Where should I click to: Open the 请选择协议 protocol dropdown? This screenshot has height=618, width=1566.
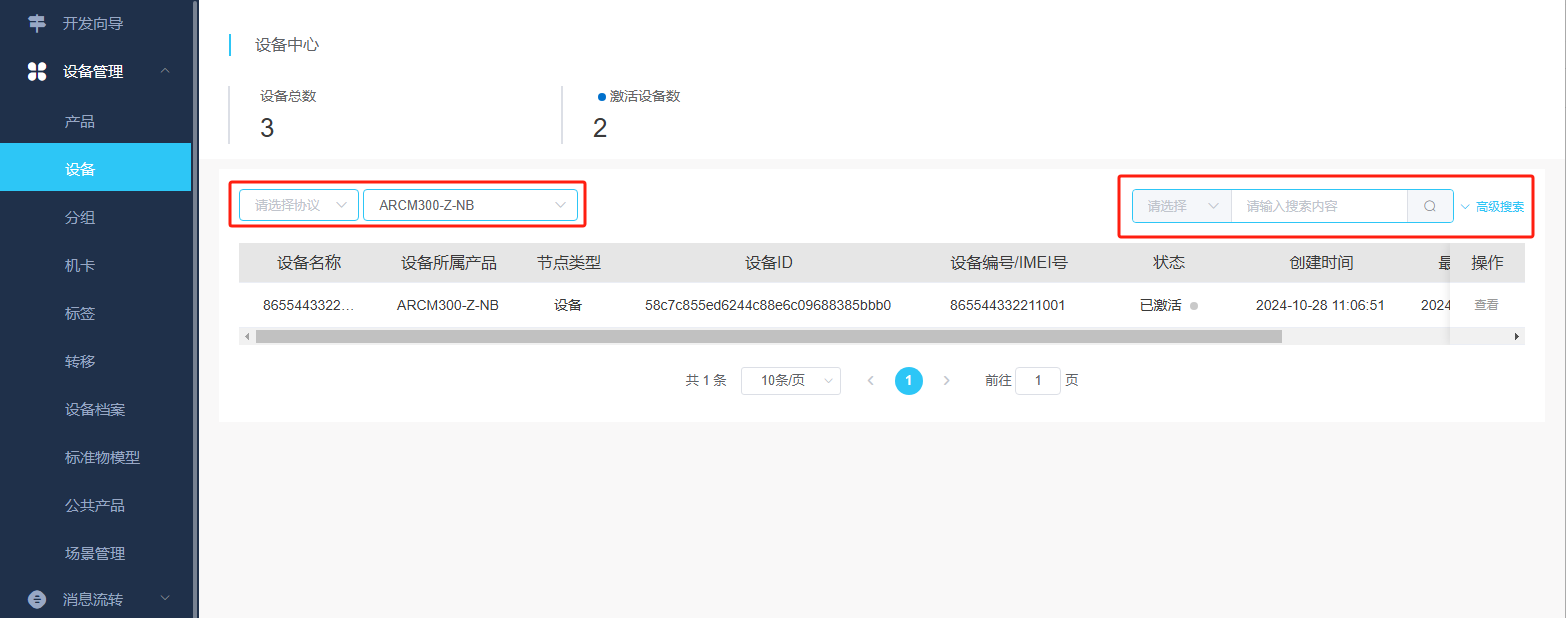[x=298, y=205]
